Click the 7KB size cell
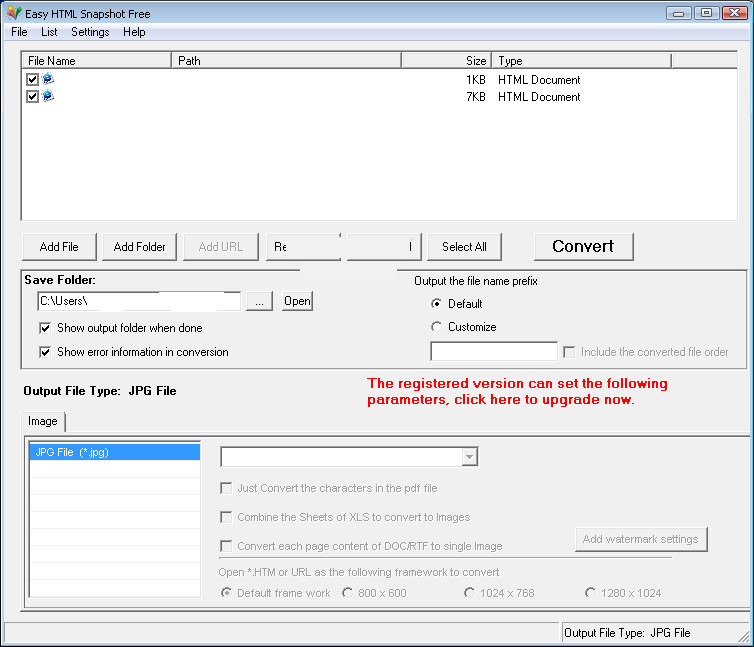Screen dimensions: 754x647 click(476, 97)
